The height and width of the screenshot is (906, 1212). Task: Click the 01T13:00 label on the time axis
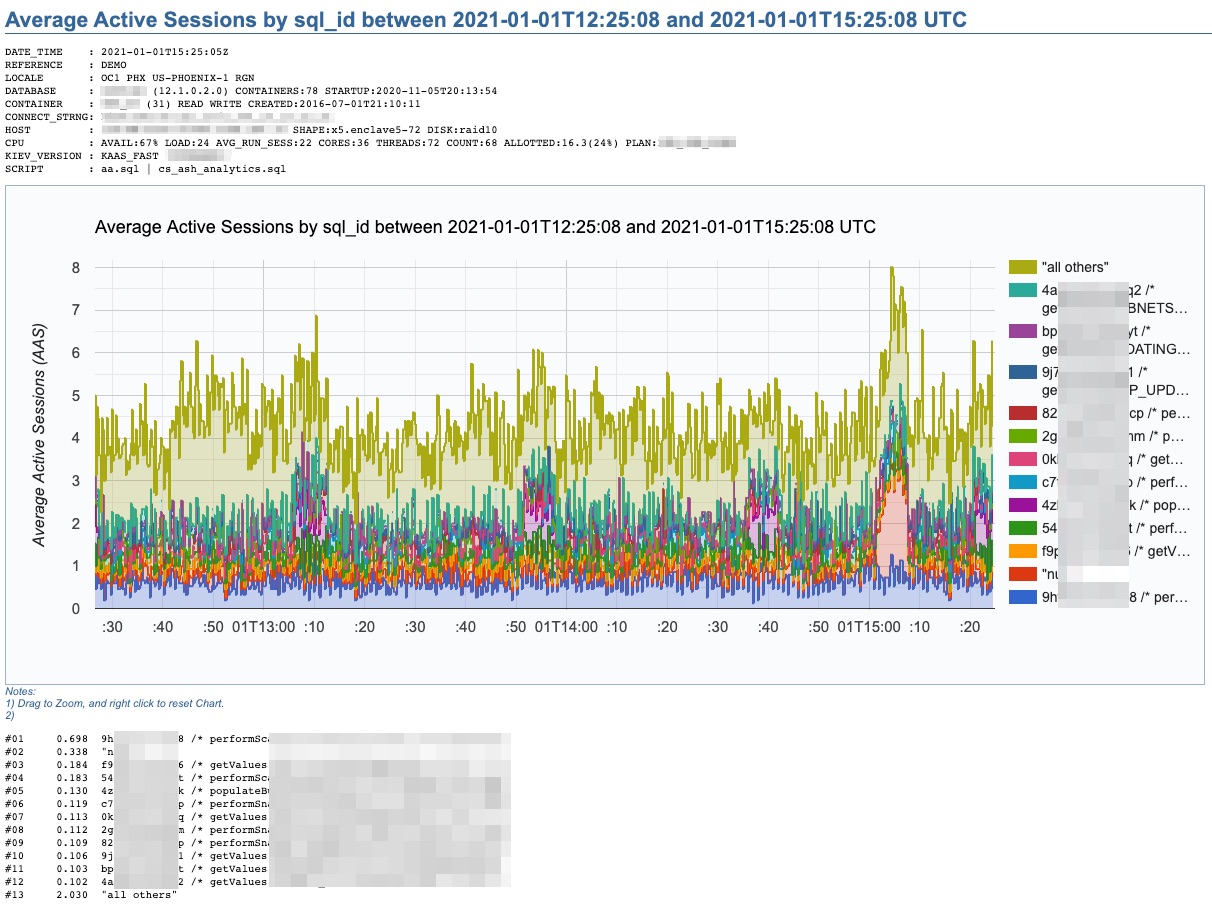[264, 627]
